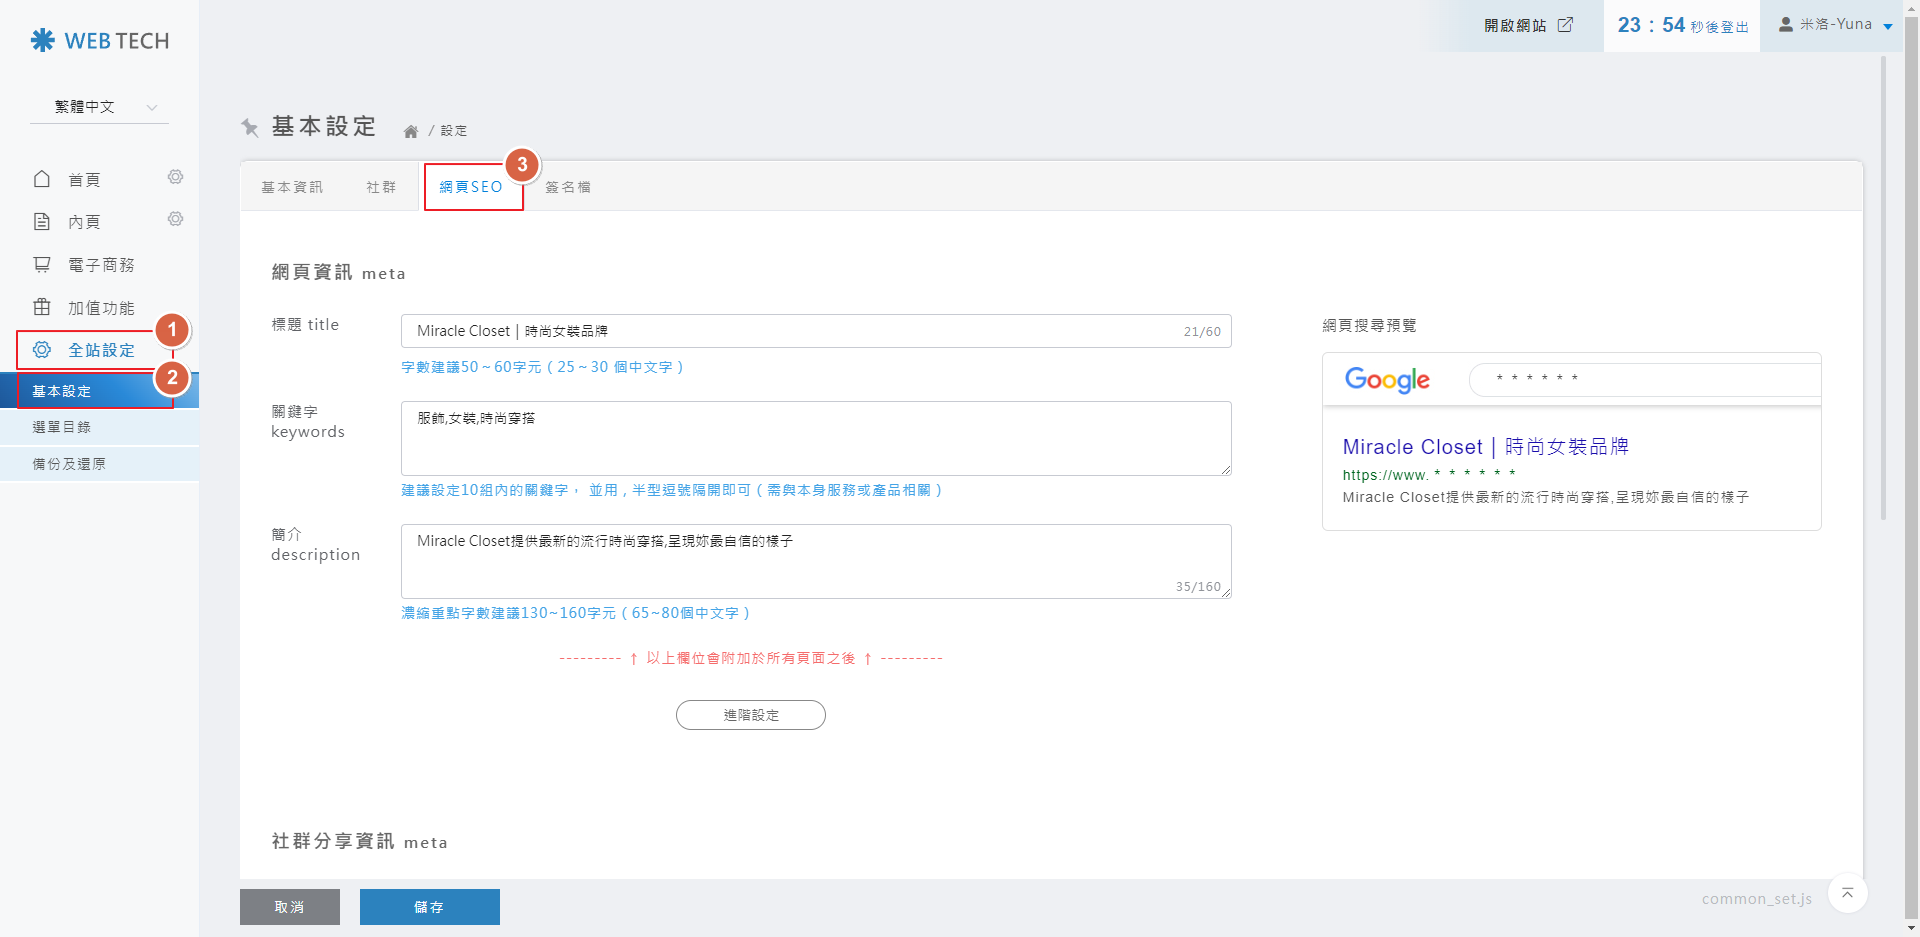
Task: Click the 開啟網站 external link
Action: 1528,26
